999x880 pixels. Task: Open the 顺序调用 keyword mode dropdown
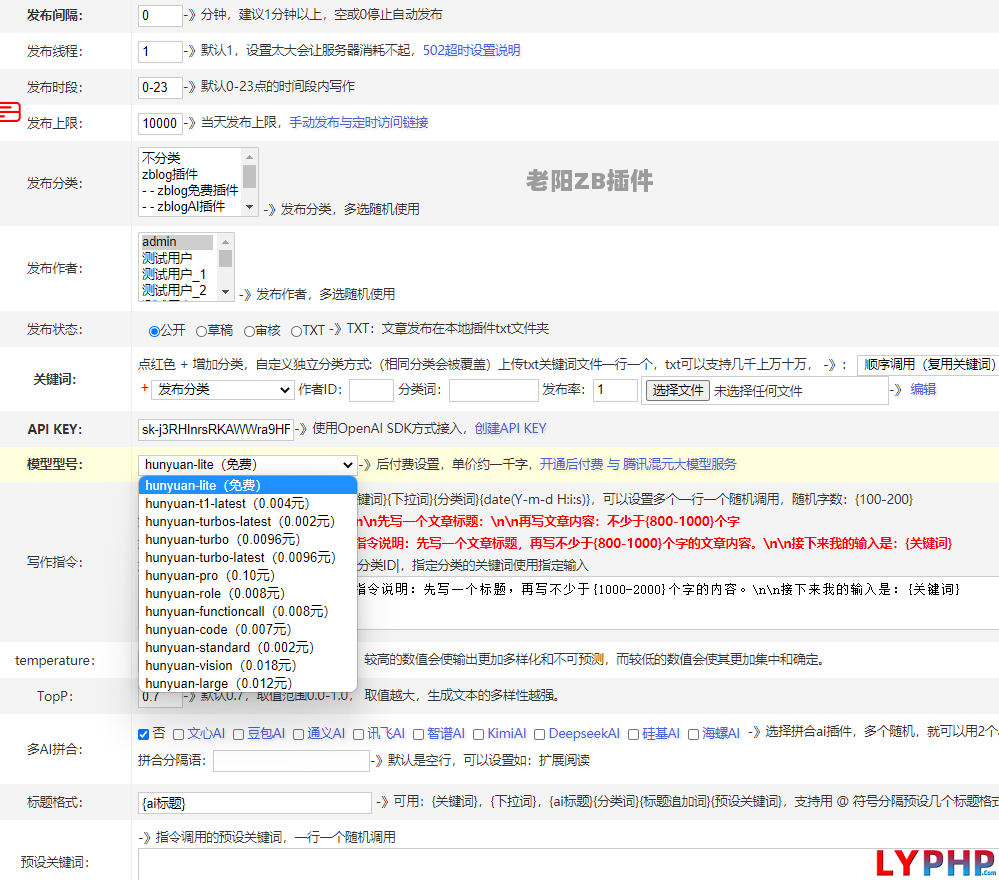(x=928, y=364)
